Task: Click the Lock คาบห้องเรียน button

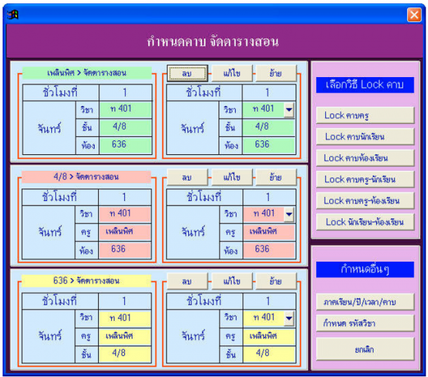Action: click(x=365, y=158)
